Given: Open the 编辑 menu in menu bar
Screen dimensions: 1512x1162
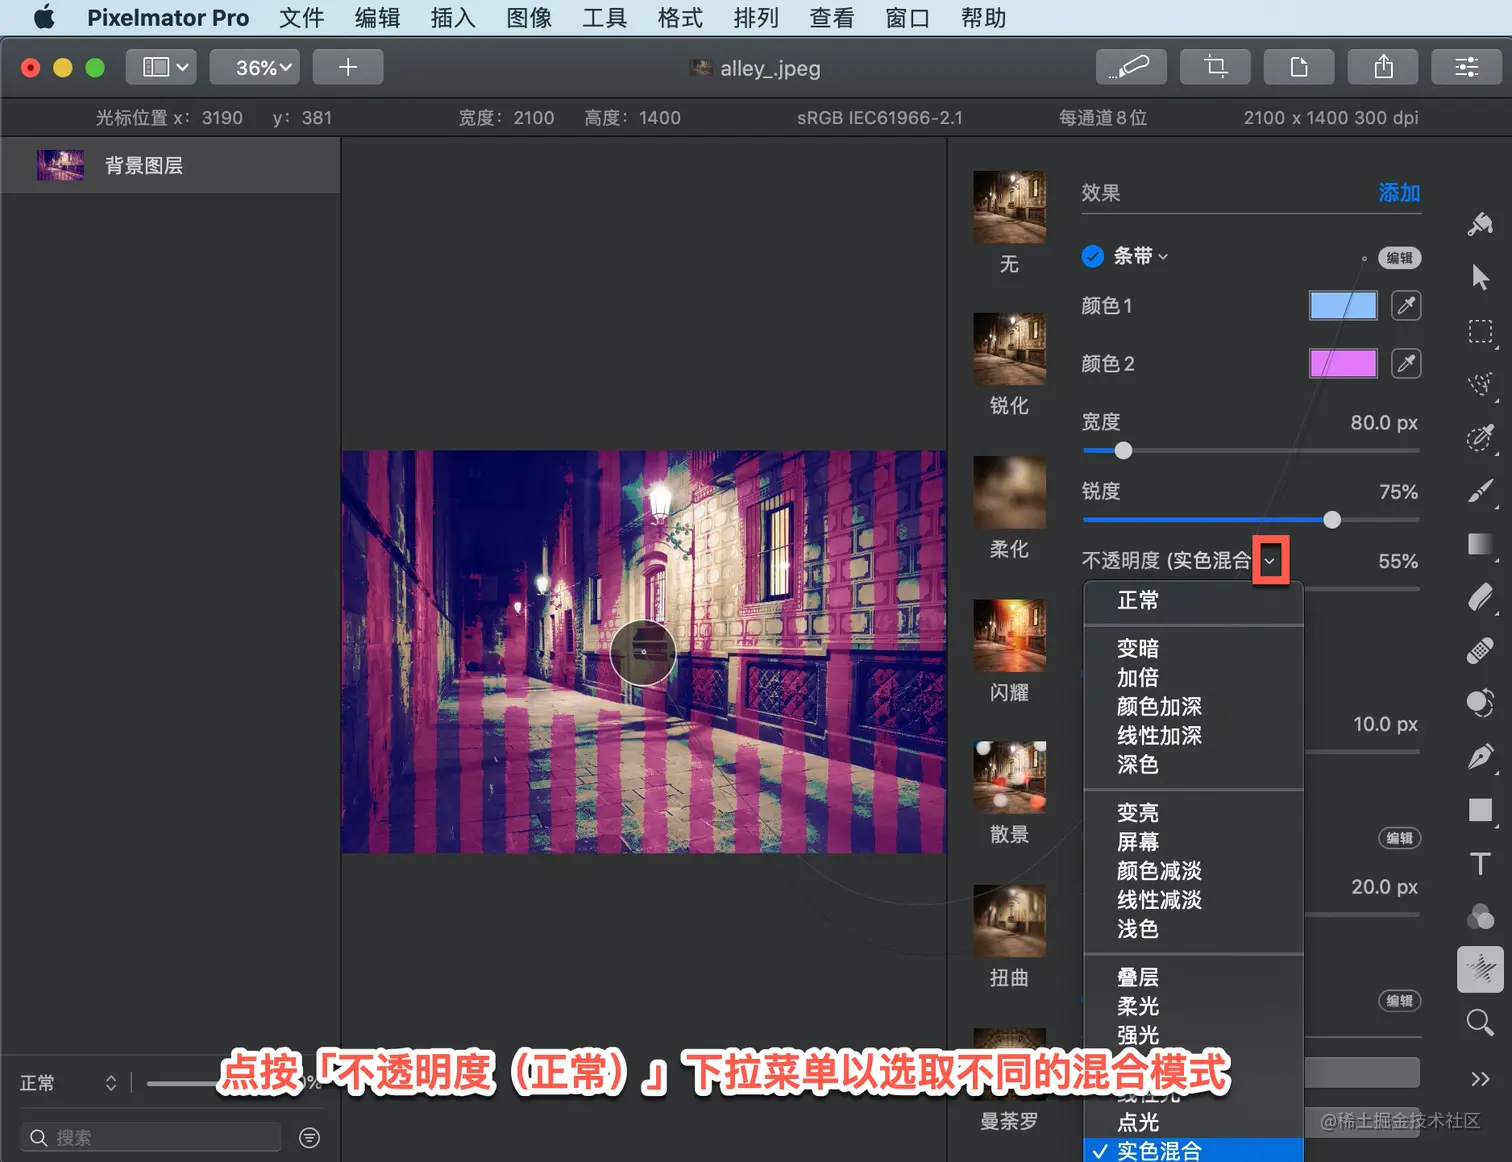Looking at the screenshot, I should pyautogui.click(x=377, y=18).
